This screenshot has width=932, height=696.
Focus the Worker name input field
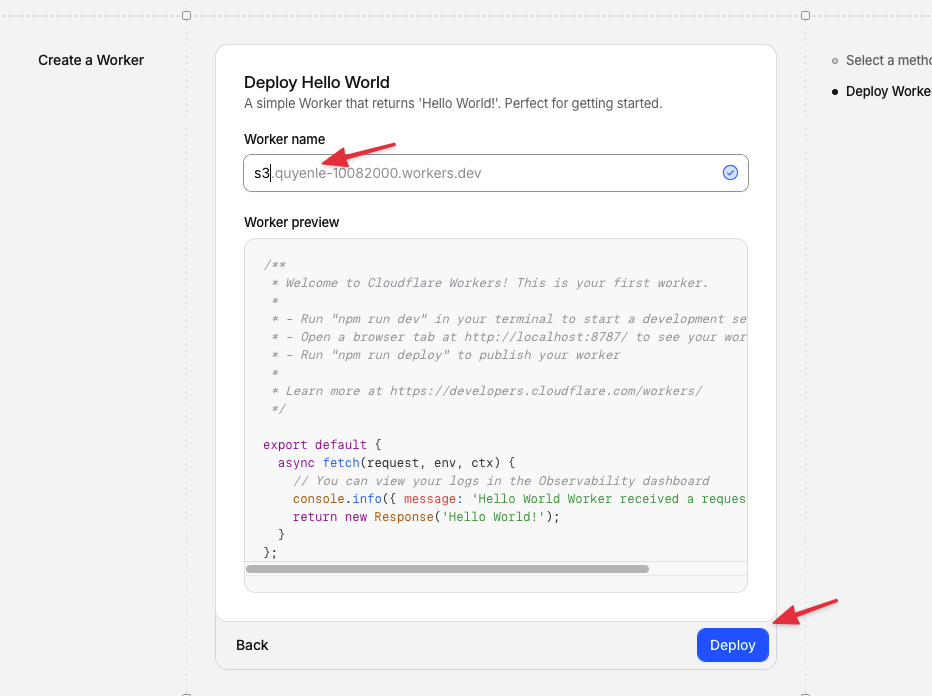(480, 173)
